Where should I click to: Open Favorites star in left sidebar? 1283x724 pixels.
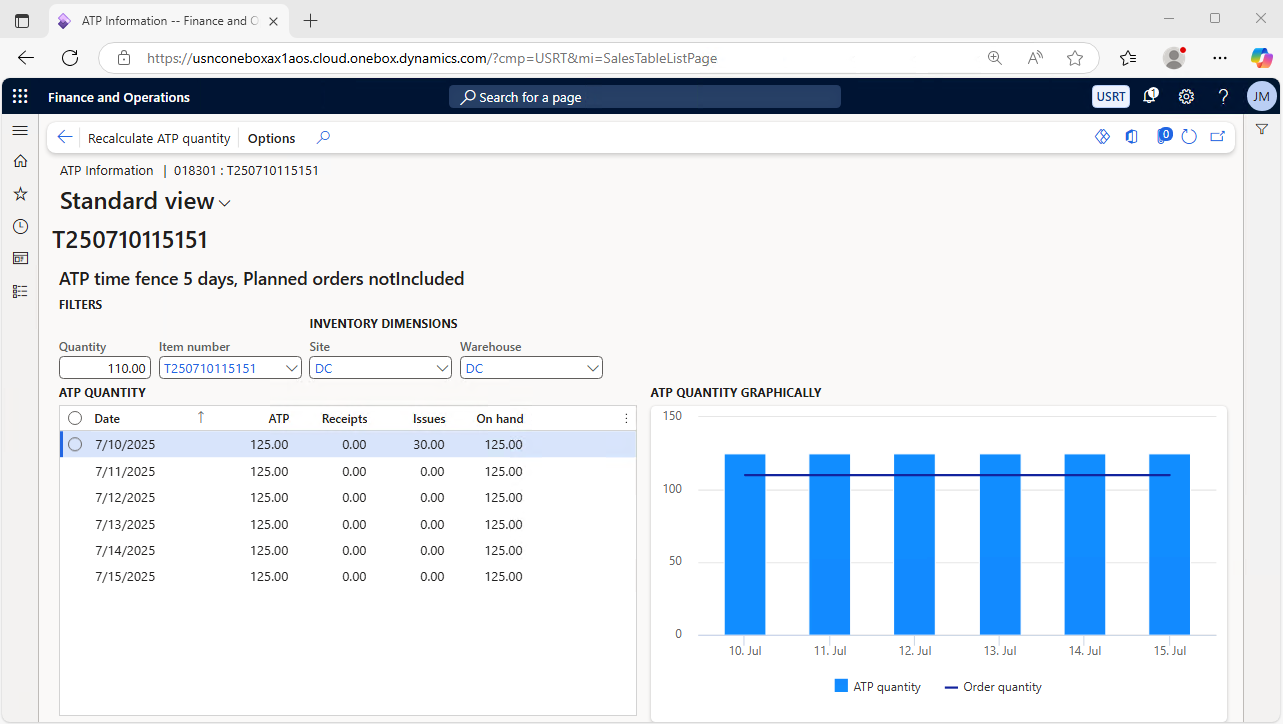(20, 194)
